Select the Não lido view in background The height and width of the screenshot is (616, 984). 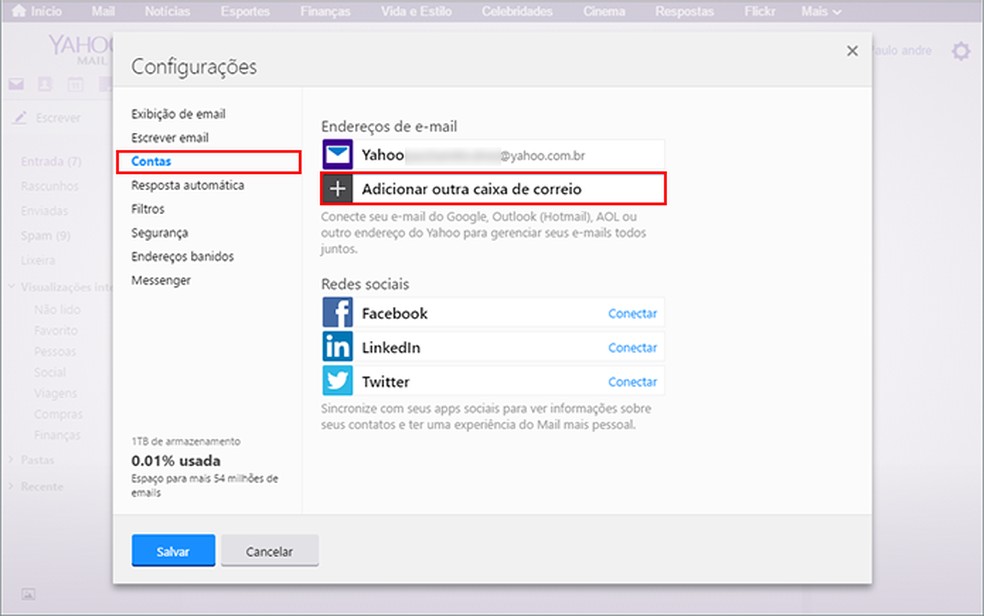[x=57, y=309]
